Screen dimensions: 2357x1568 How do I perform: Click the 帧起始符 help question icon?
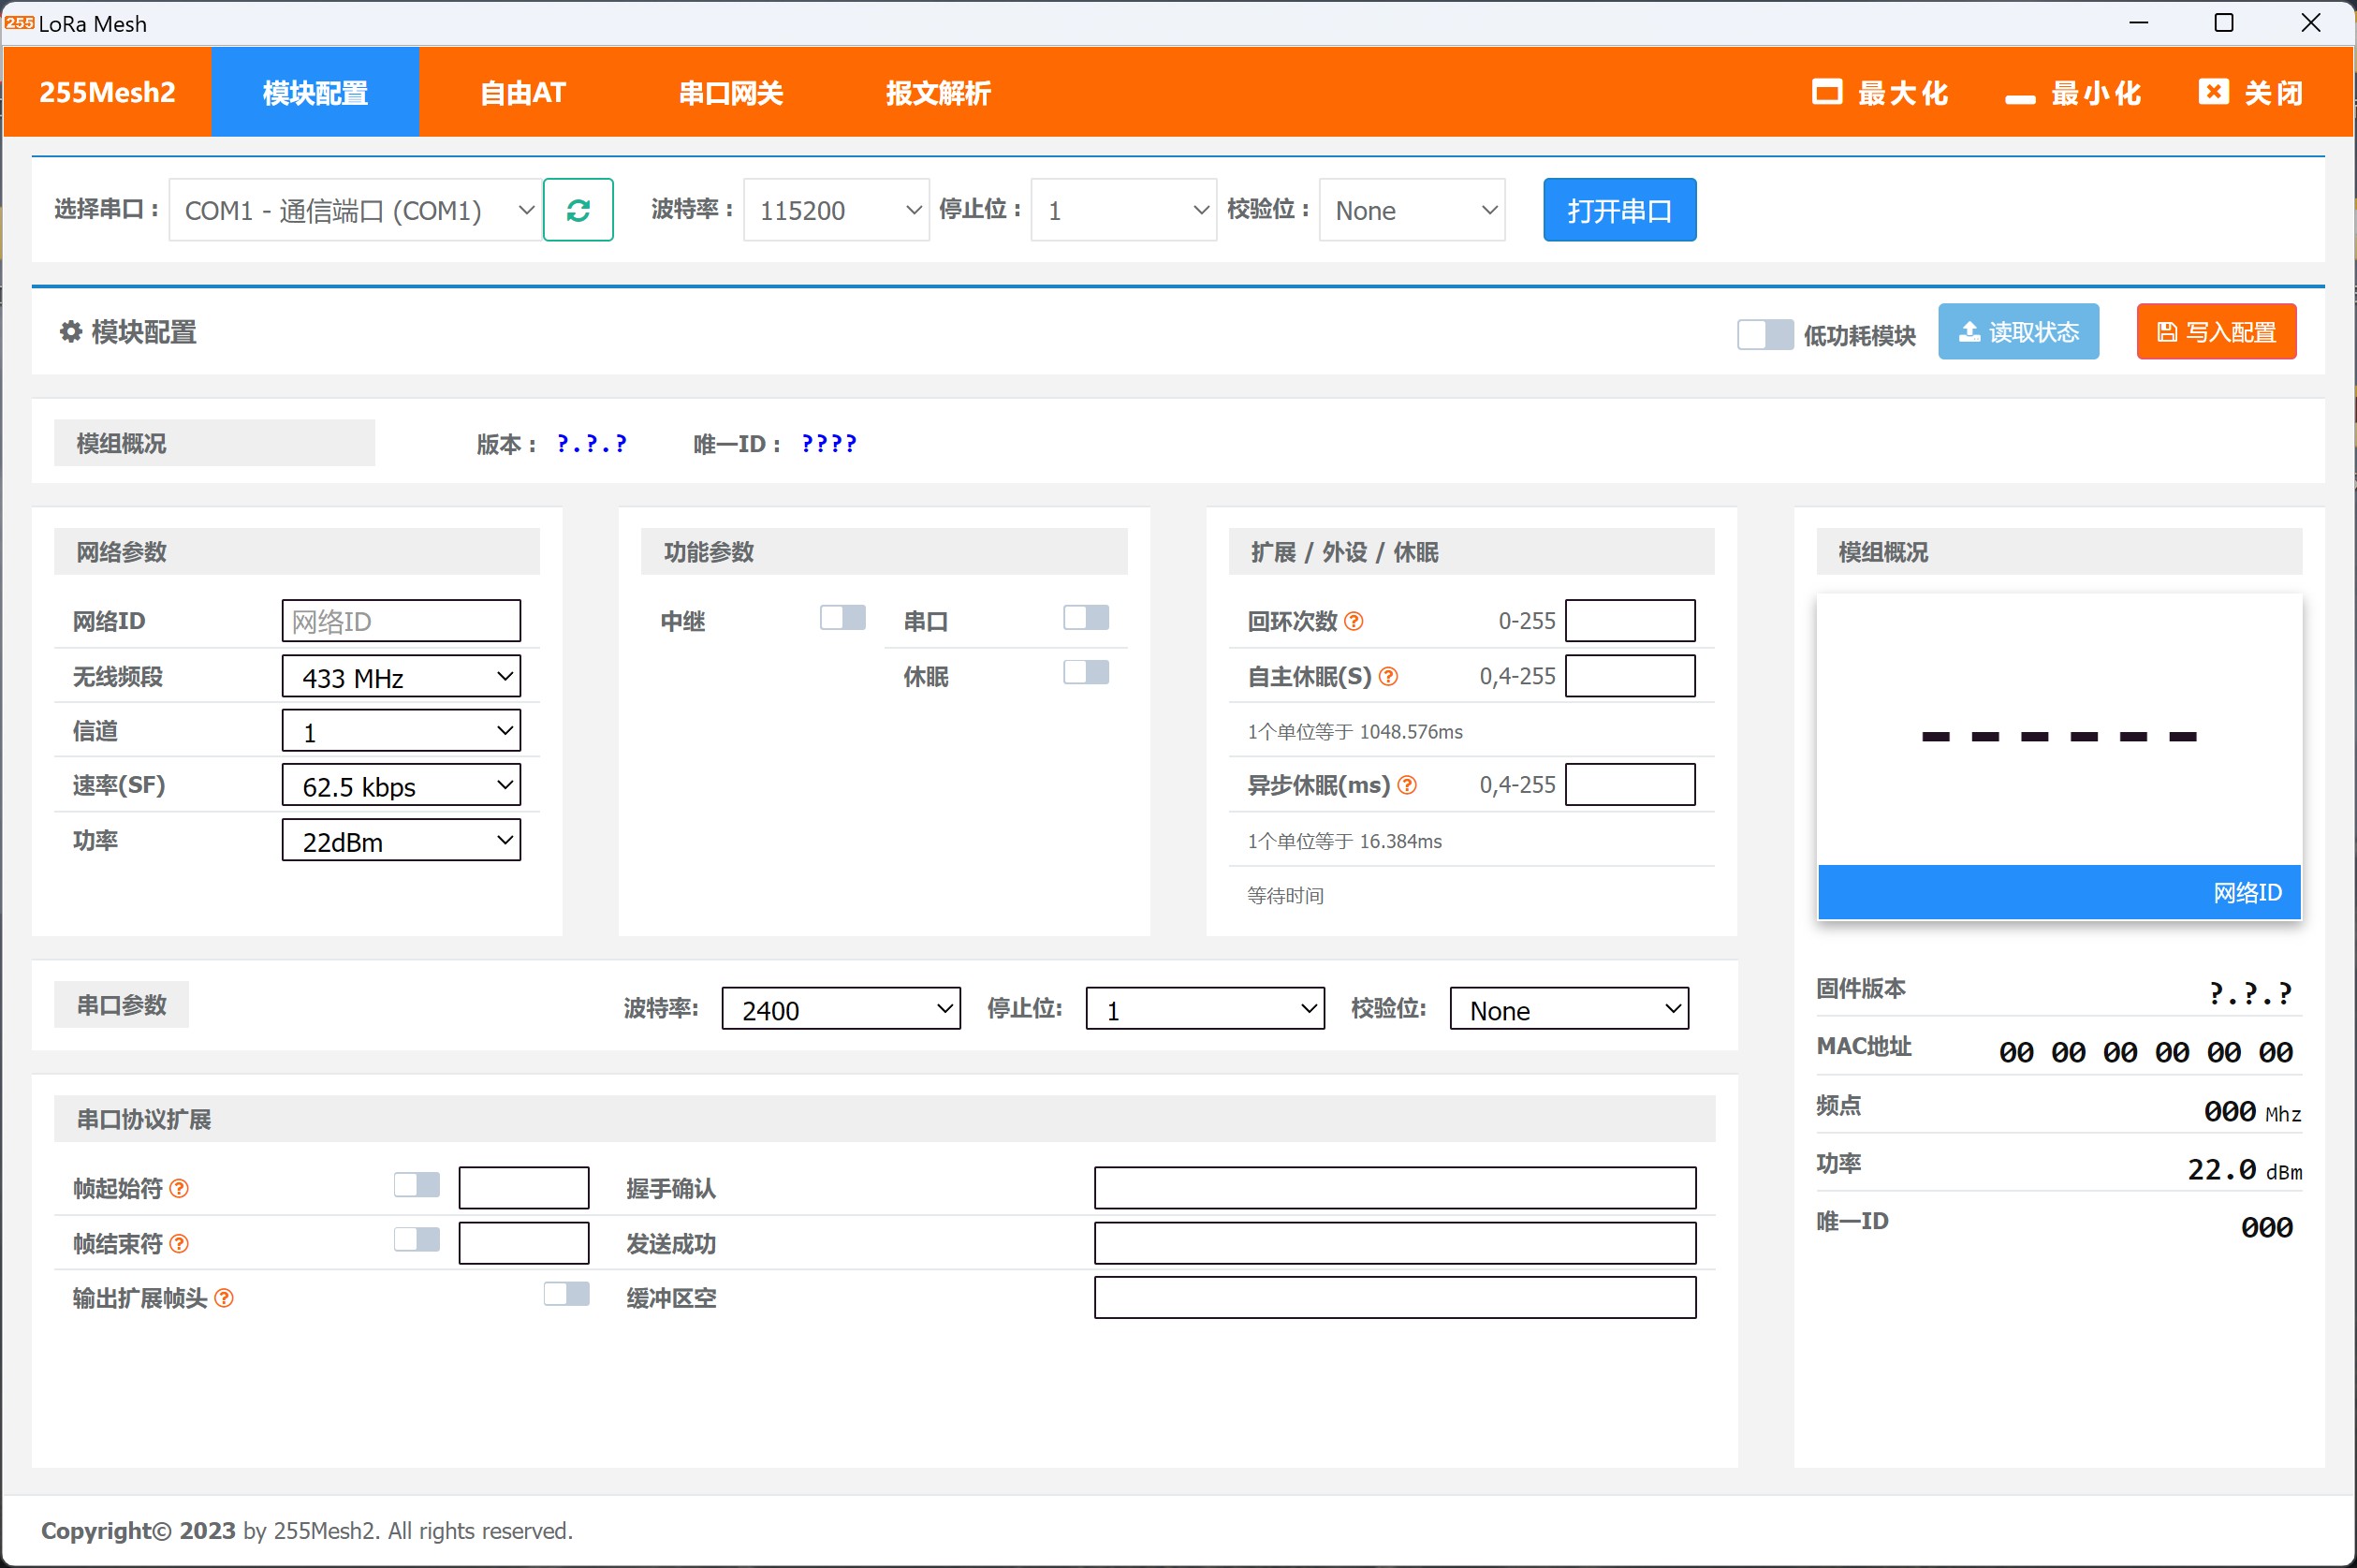pyautogui.click(x=179, y=1188)
